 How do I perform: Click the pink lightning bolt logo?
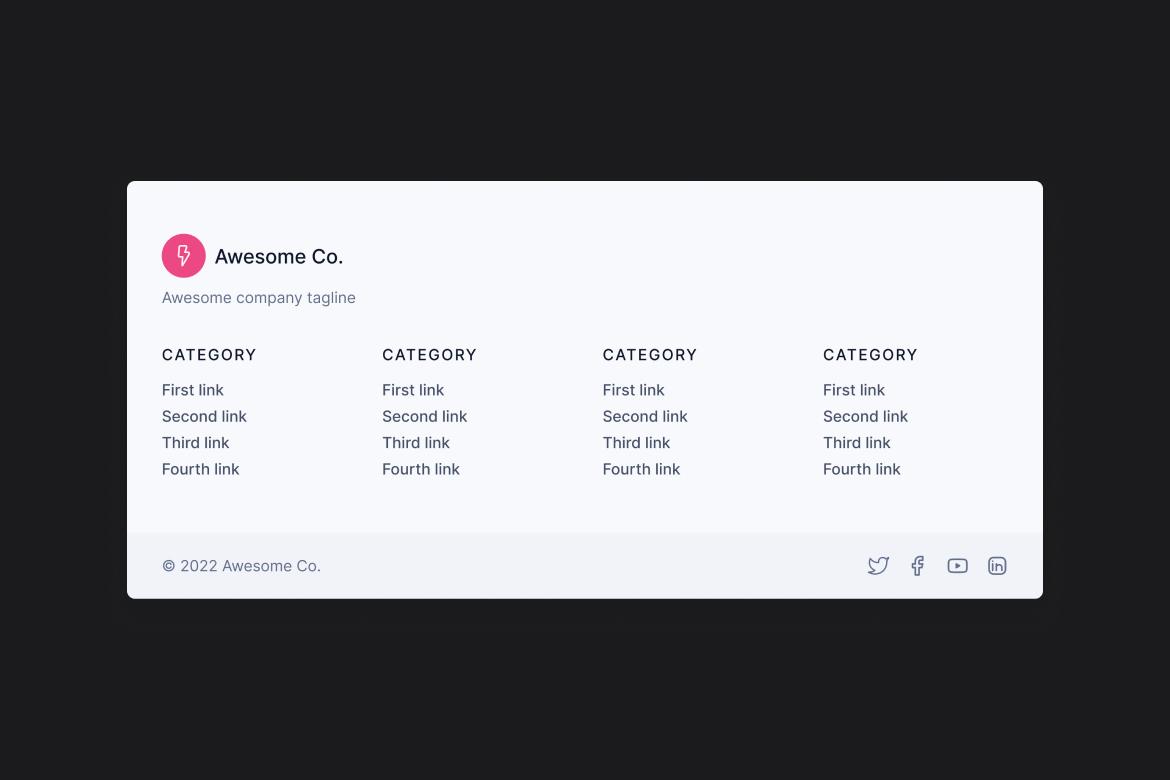pos(183,255)
